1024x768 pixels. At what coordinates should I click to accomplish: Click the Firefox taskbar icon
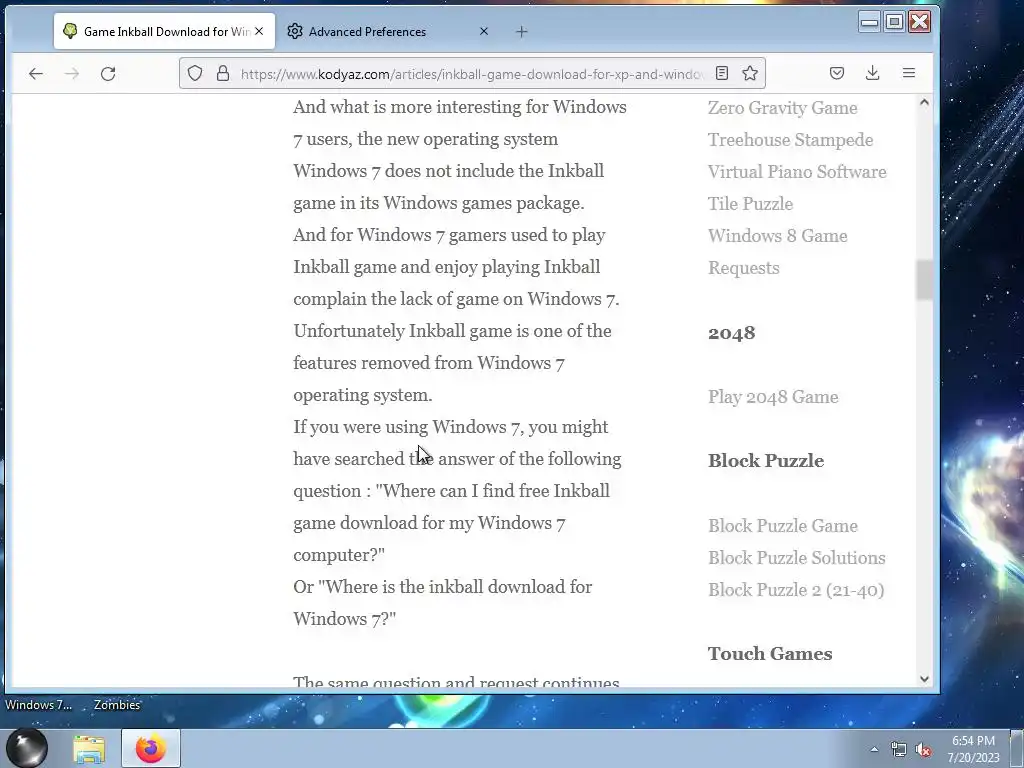tap(151, 748)
